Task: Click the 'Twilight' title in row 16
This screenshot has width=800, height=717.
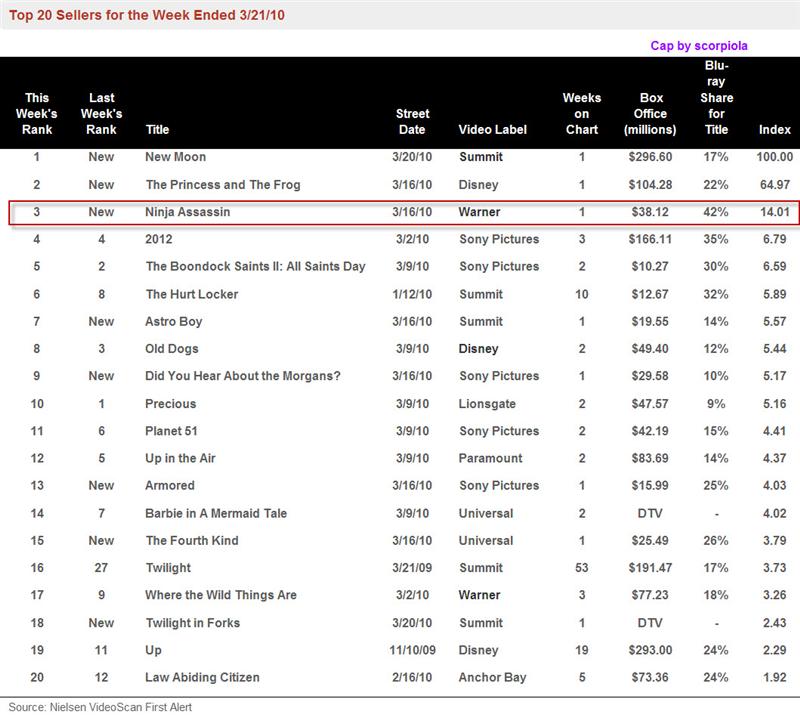Action: tap(168, 568)
